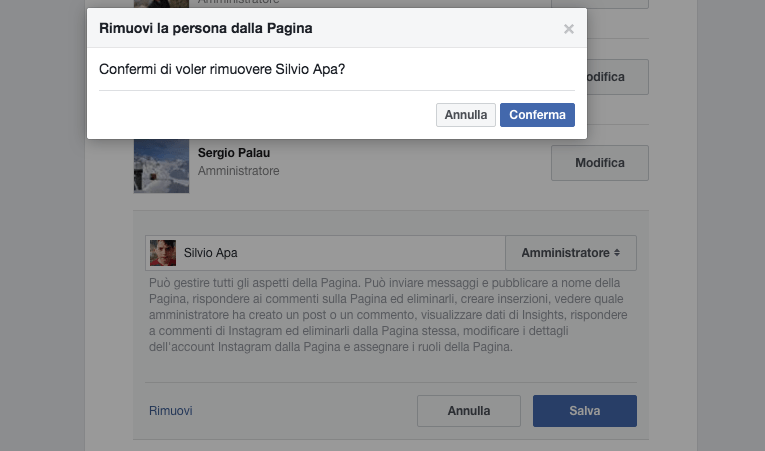Click the up-down arrows beside Amministratore
Viewport: 765px width, 451px height.
pos(617,253)
